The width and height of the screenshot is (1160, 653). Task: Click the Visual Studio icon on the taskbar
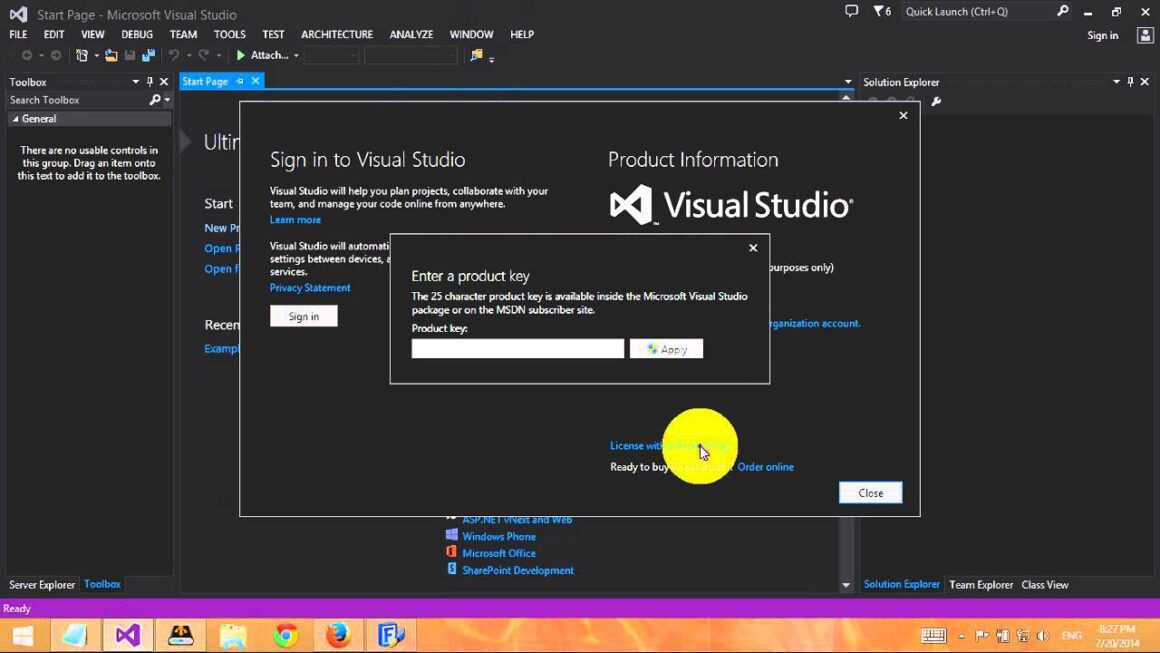(127, 635)
